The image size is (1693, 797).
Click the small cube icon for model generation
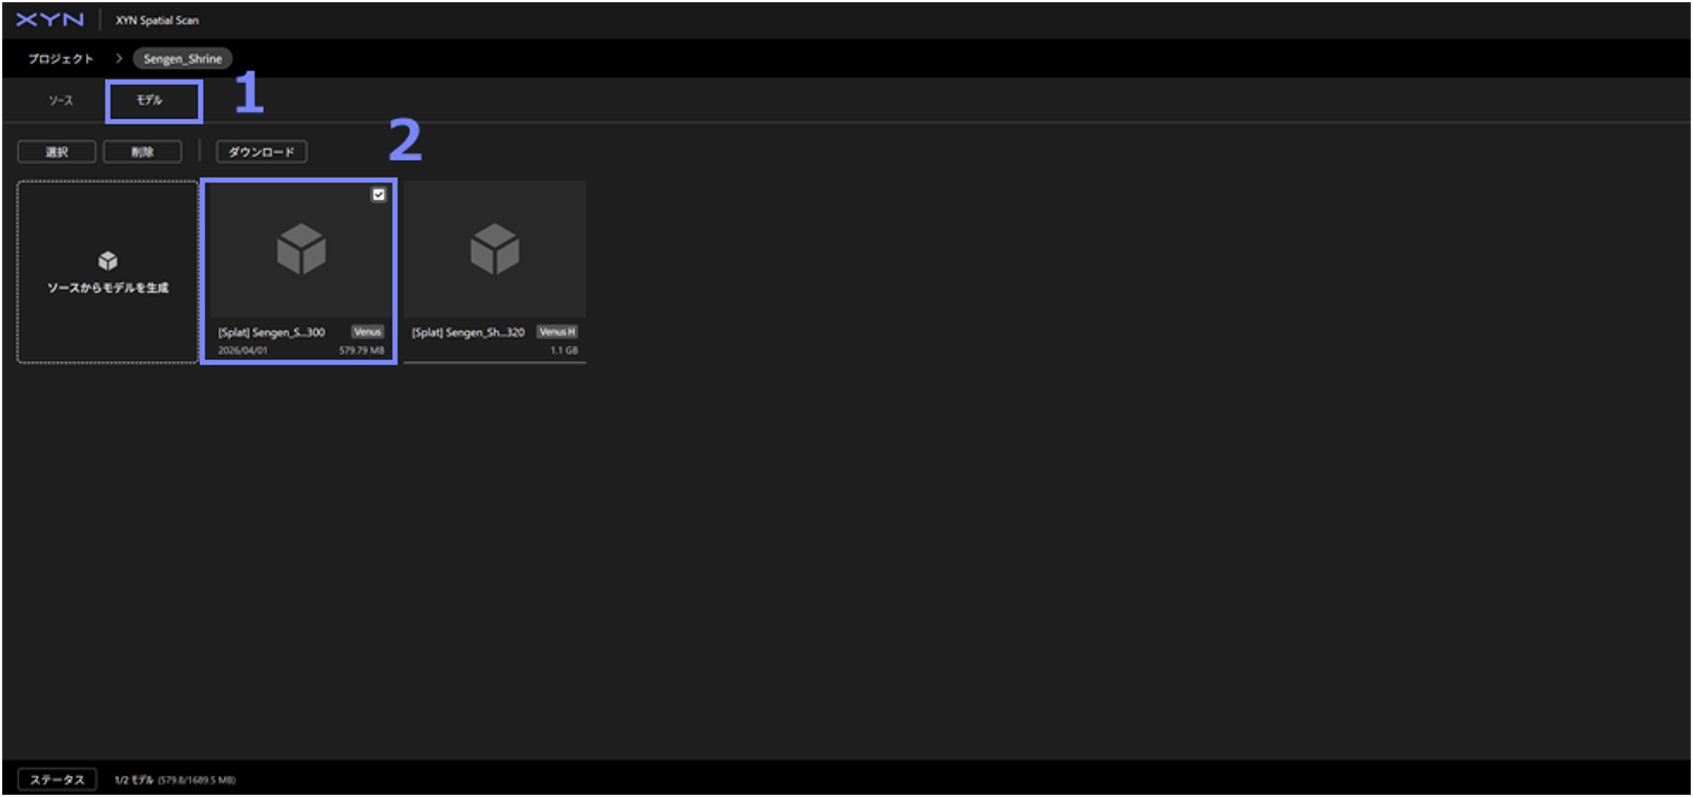coord(108,261)
